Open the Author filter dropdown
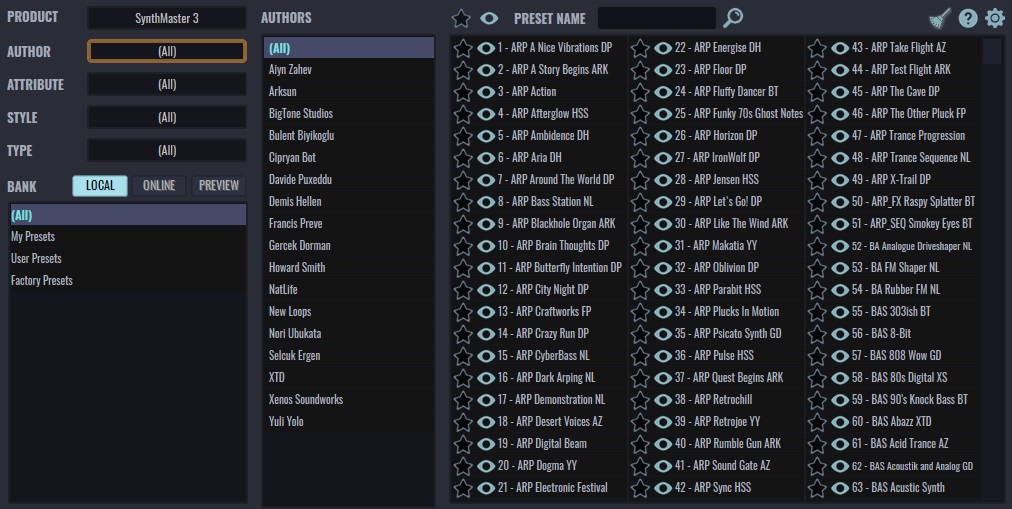The width and height of the screenshot is (1012, 509). (x=167, y=51)
